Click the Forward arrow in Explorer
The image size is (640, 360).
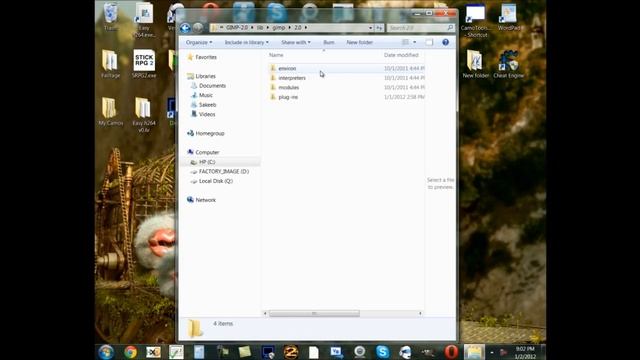pyautogui.click(x=198, y=28)
